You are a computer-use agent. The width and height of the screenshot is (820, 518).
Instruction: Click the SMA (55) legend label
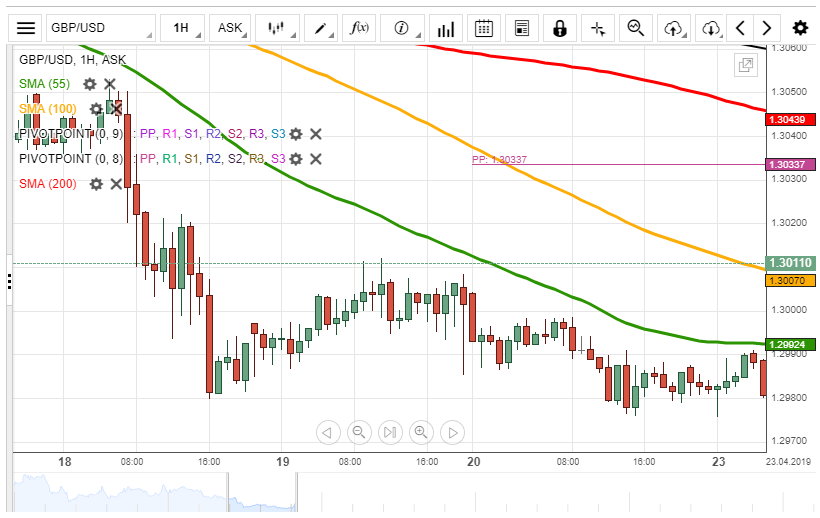44,84
